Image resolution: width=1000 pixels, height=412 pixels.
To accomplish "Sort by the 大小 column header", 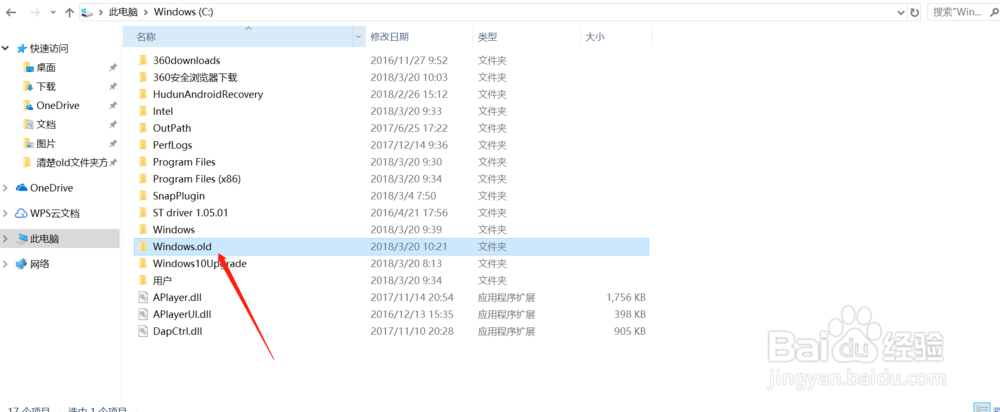I will 615,37.
